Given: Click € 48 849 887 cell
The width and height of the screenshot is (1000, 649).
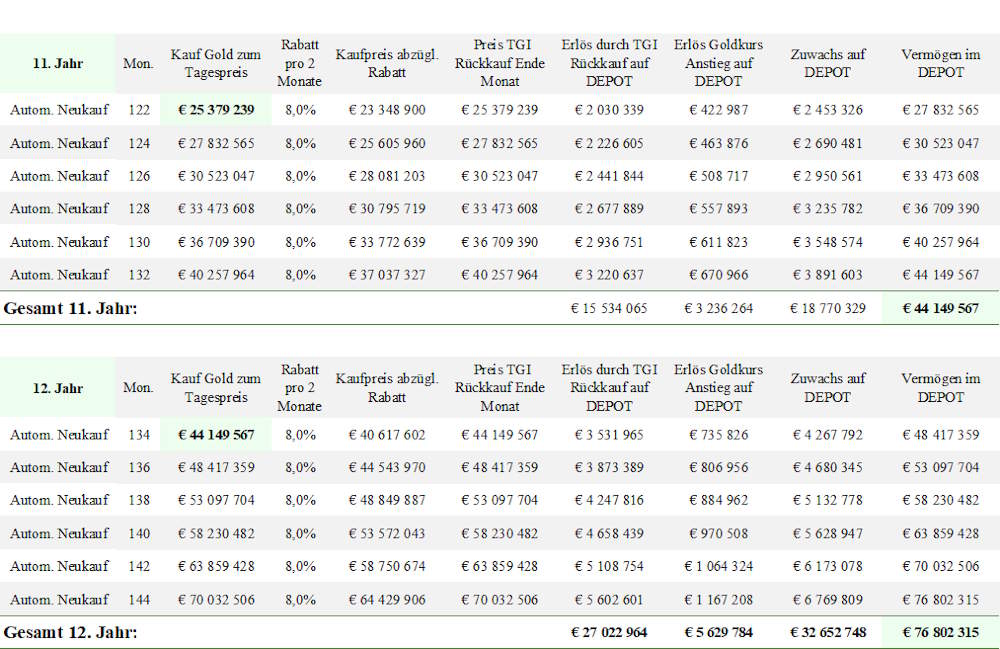Looking at the screenshot, I should tap(387, 500).
